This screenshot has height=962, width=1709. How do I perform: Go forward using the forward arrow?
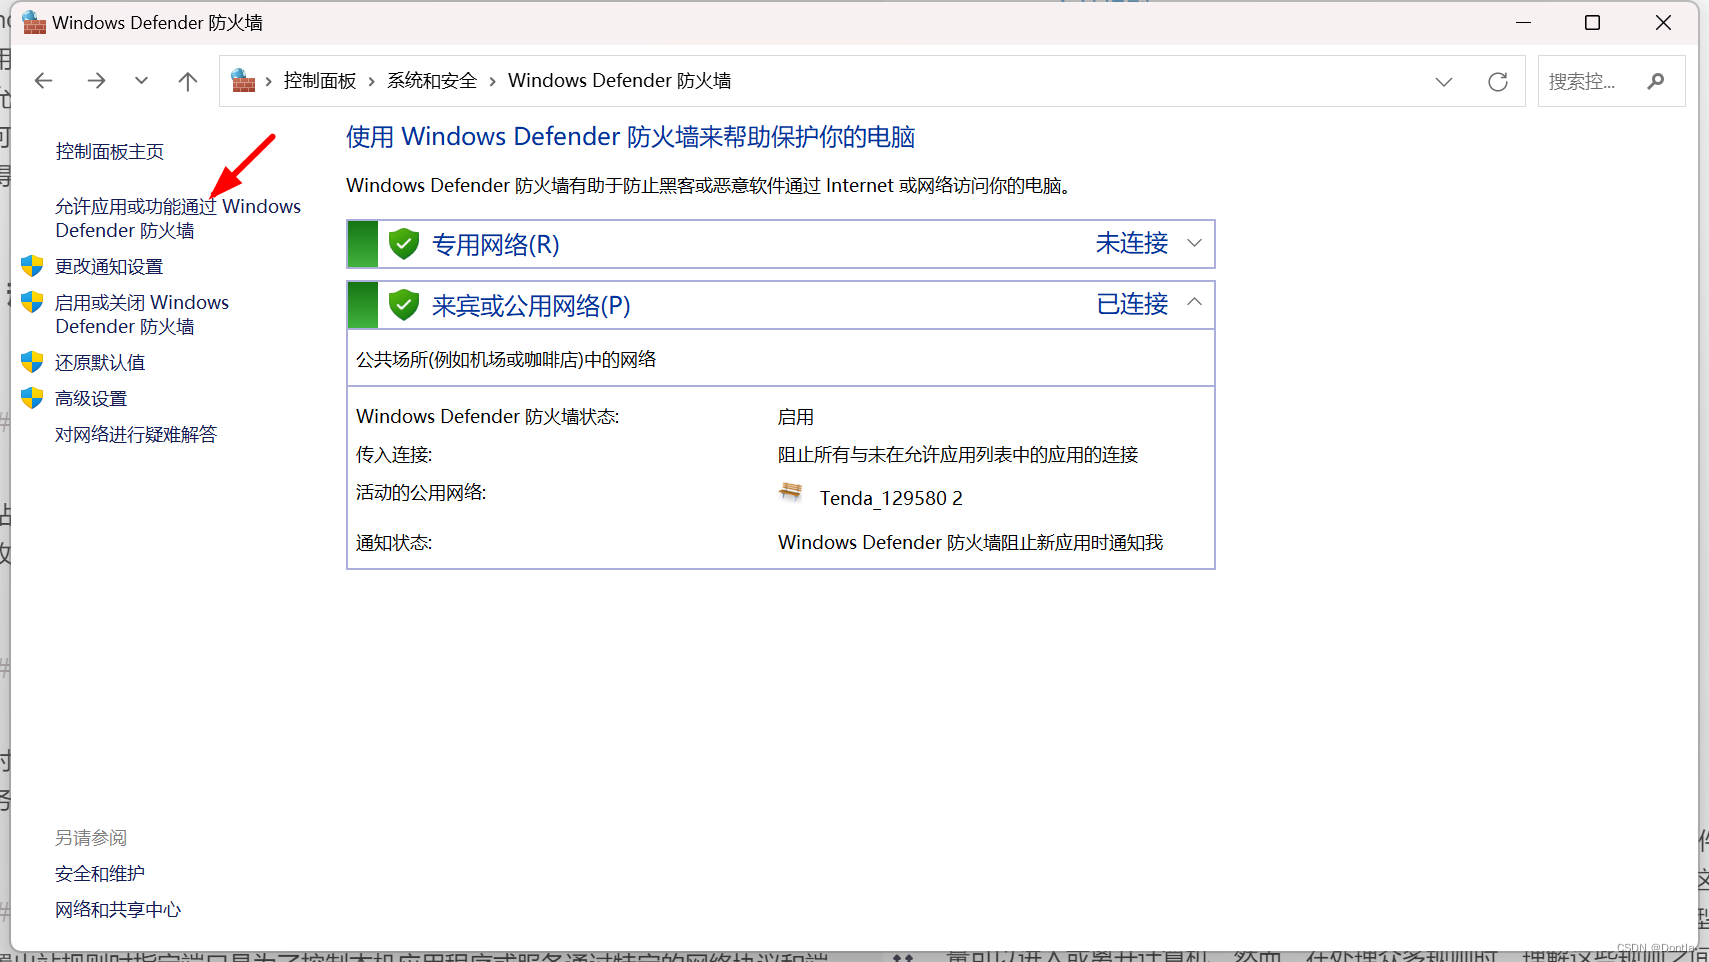96,81
